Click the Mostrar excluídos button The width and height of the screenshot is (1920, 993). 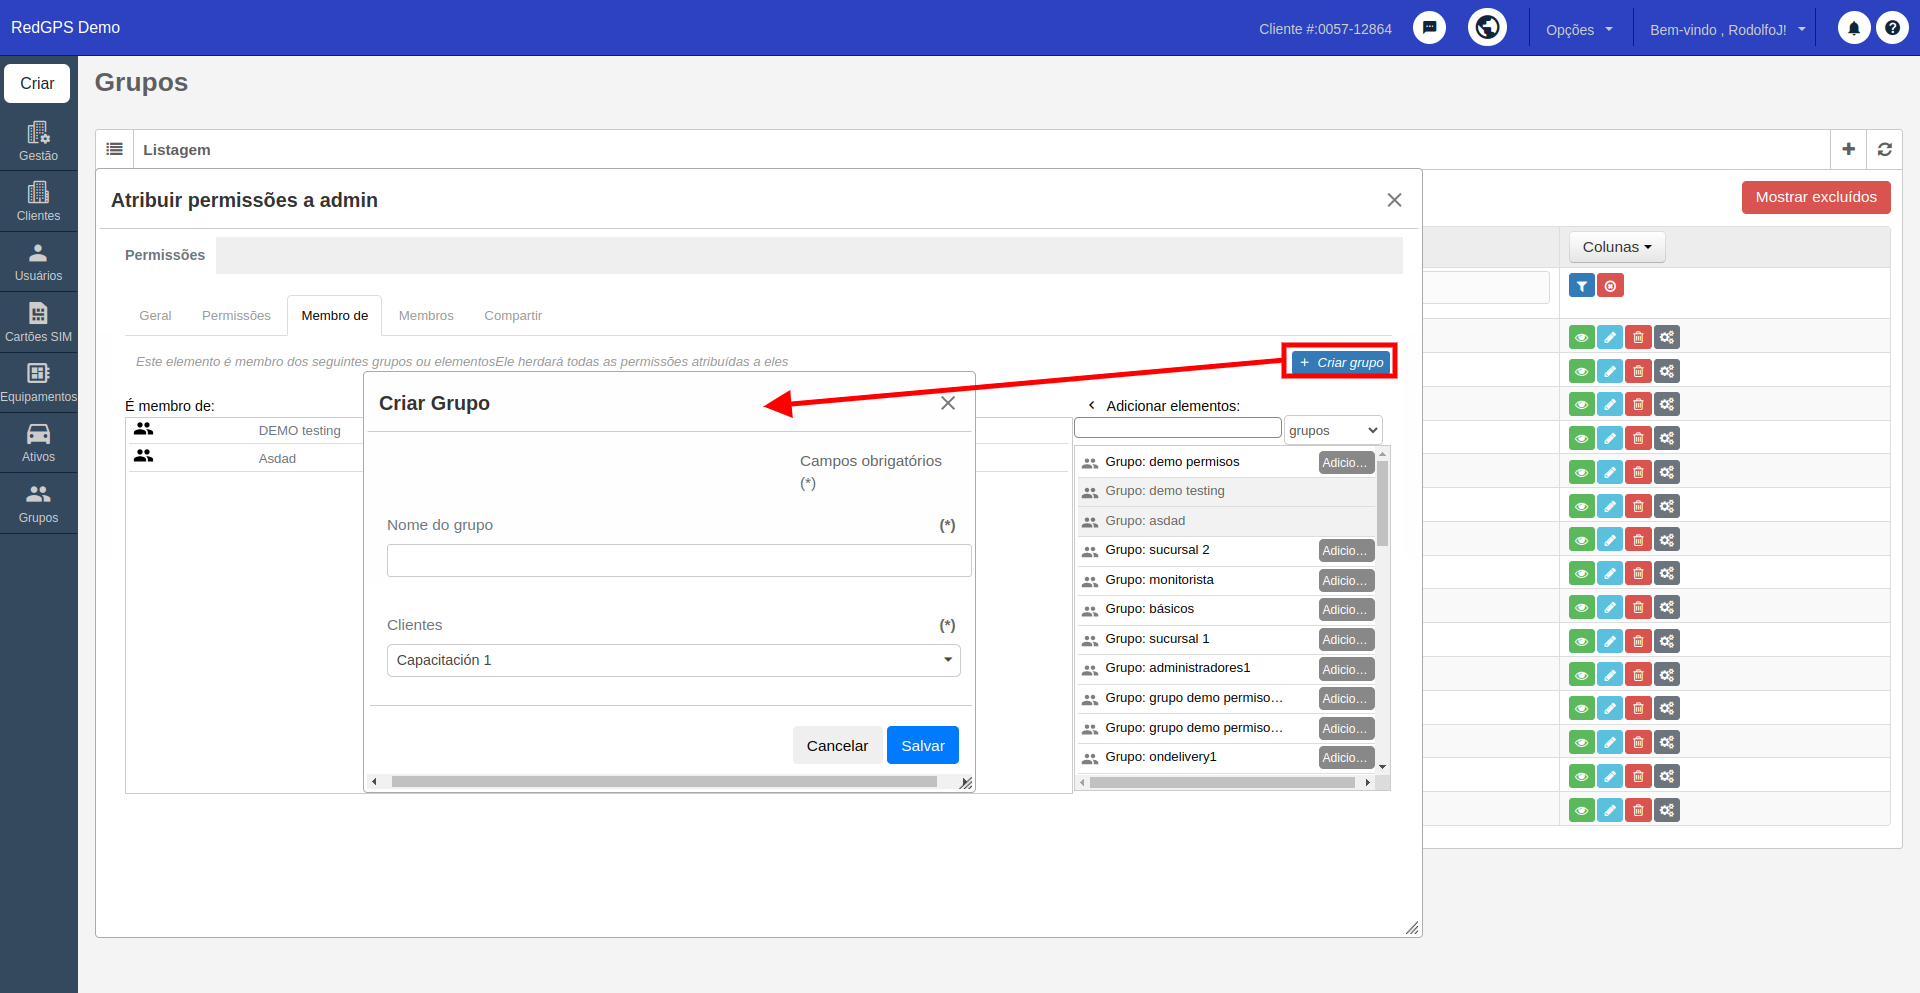point(1816,197)
